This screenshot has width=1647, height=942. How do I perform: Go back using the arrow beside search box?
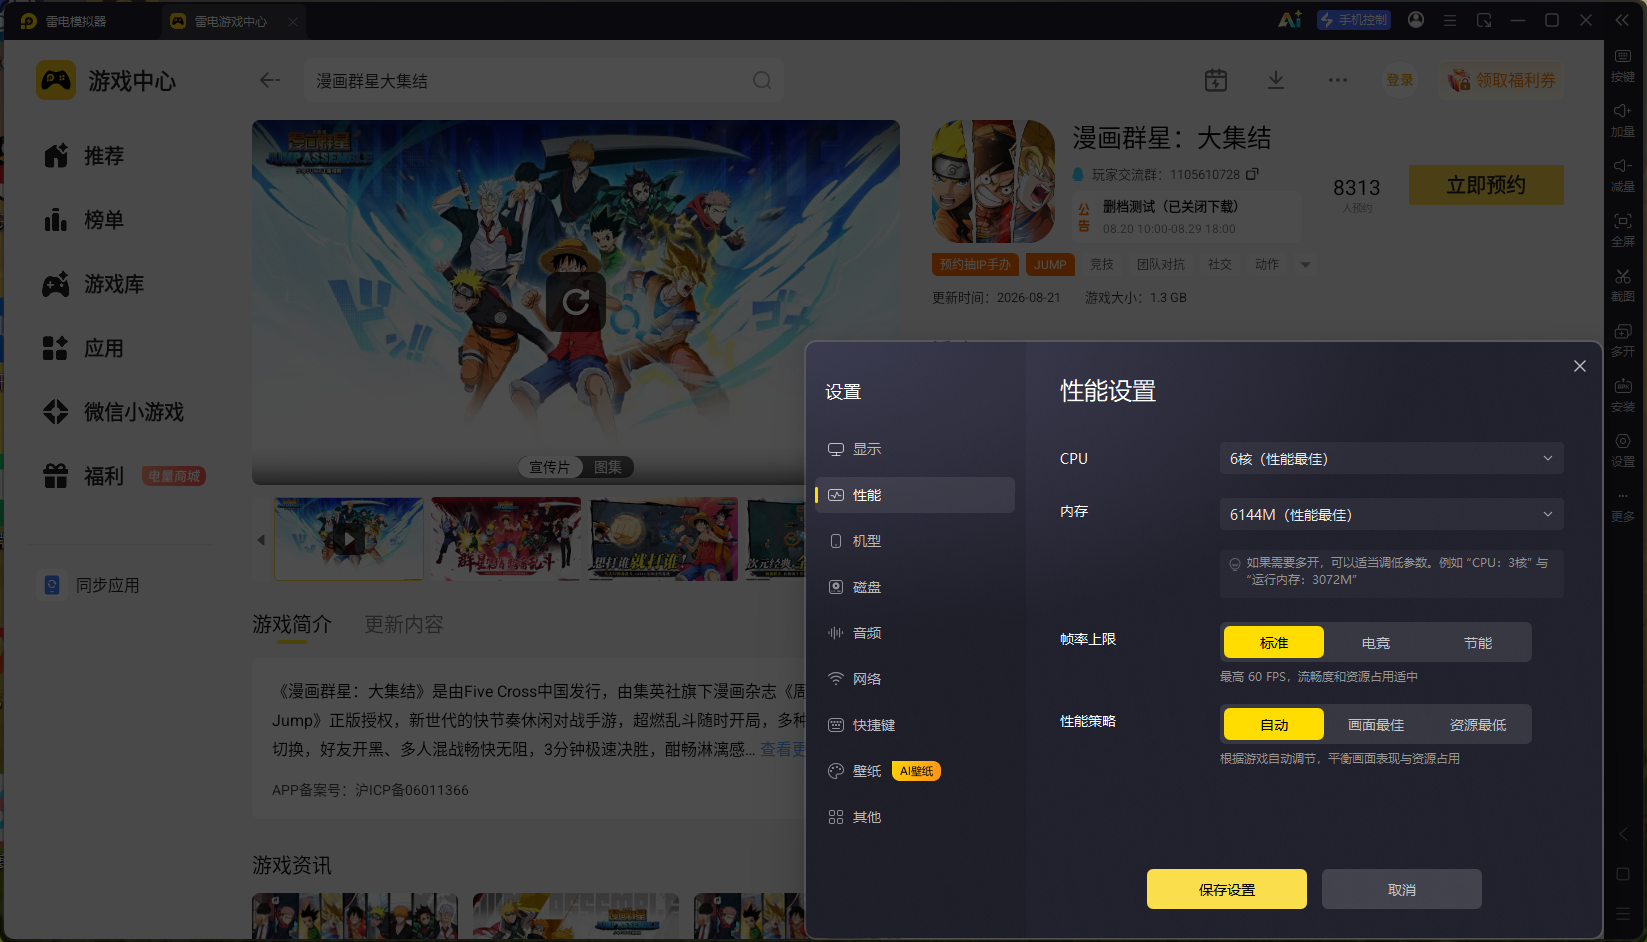click(x=270, y=80)
